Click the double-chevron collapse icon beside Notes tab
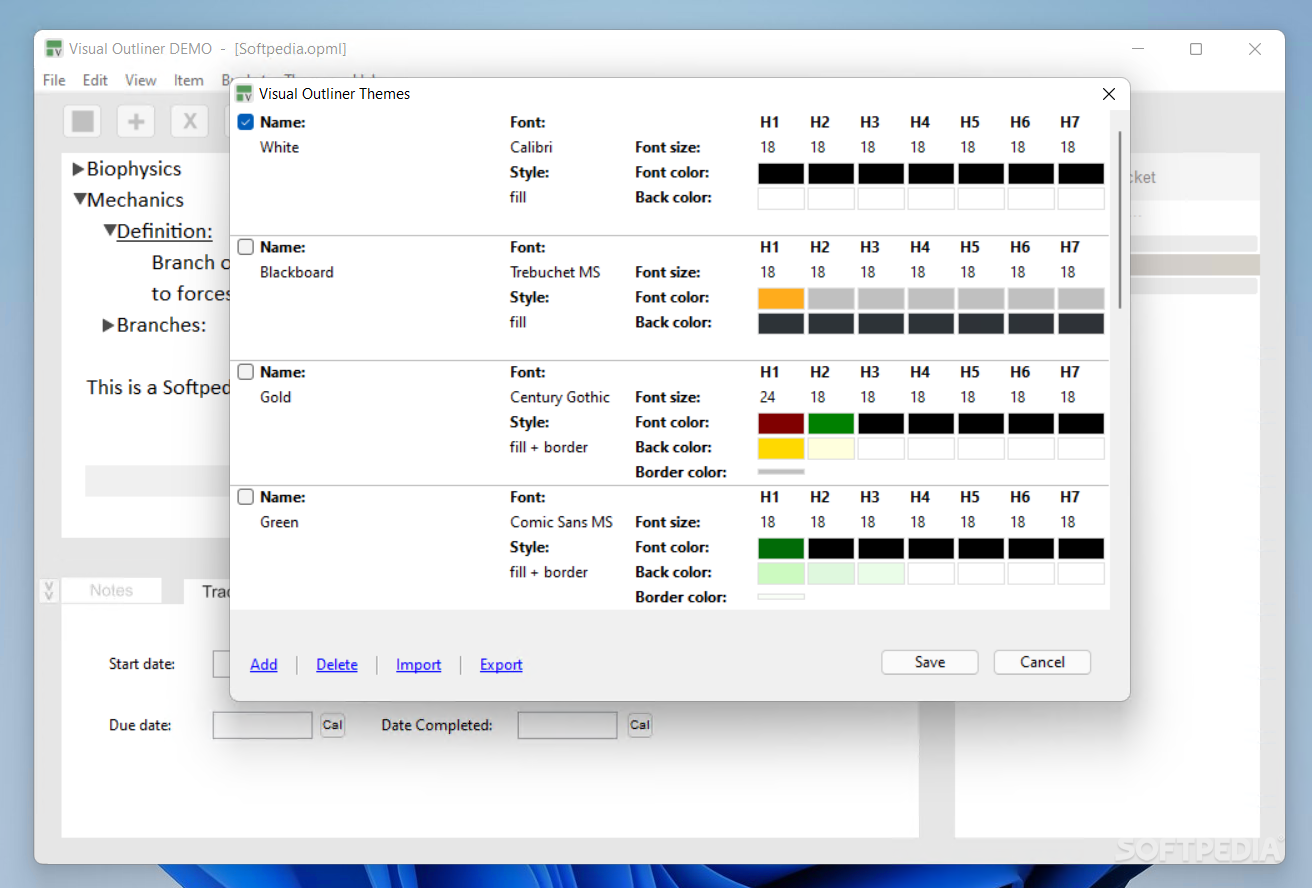Viewport: 1312px width, 888px height. pyautogui.click(x=49, y=590)
